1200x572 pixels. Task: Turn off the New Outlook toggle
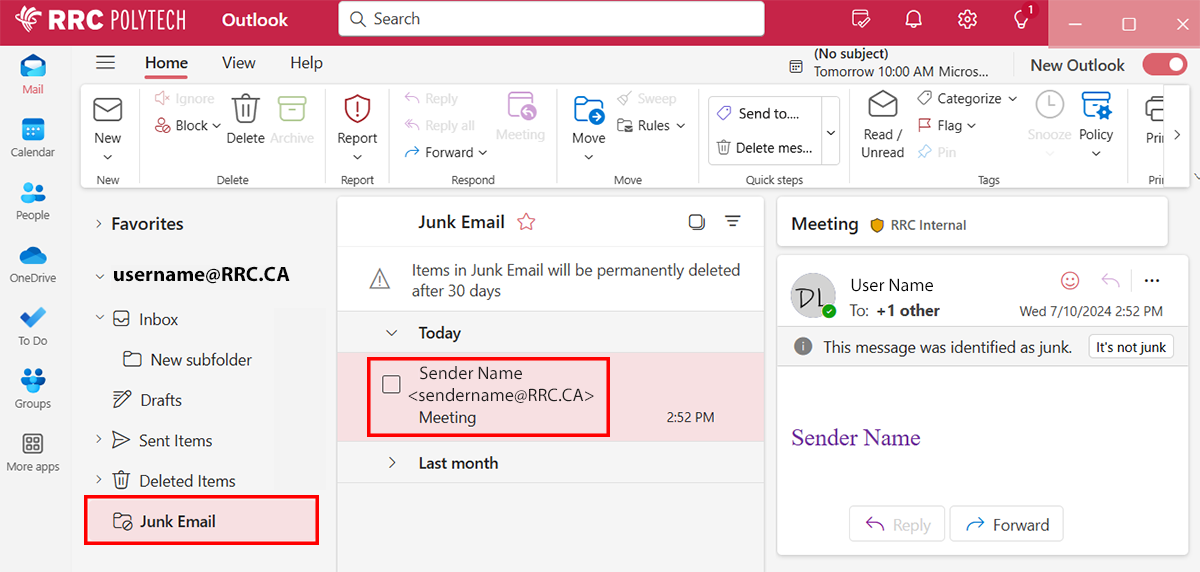1163,65
